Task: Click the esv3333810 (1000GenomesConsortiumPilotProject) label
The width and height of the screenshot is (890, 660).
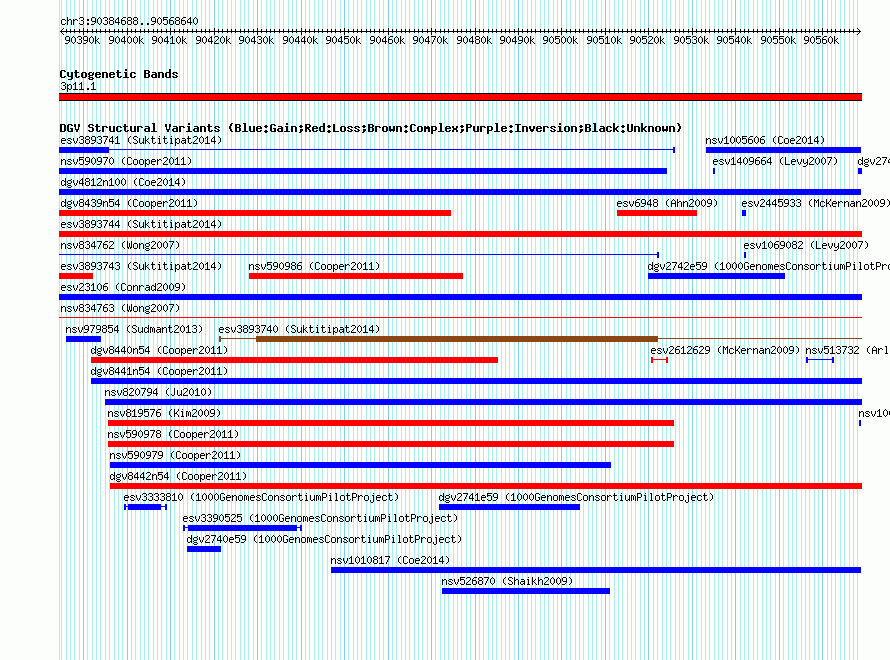Action: point(261,497)
